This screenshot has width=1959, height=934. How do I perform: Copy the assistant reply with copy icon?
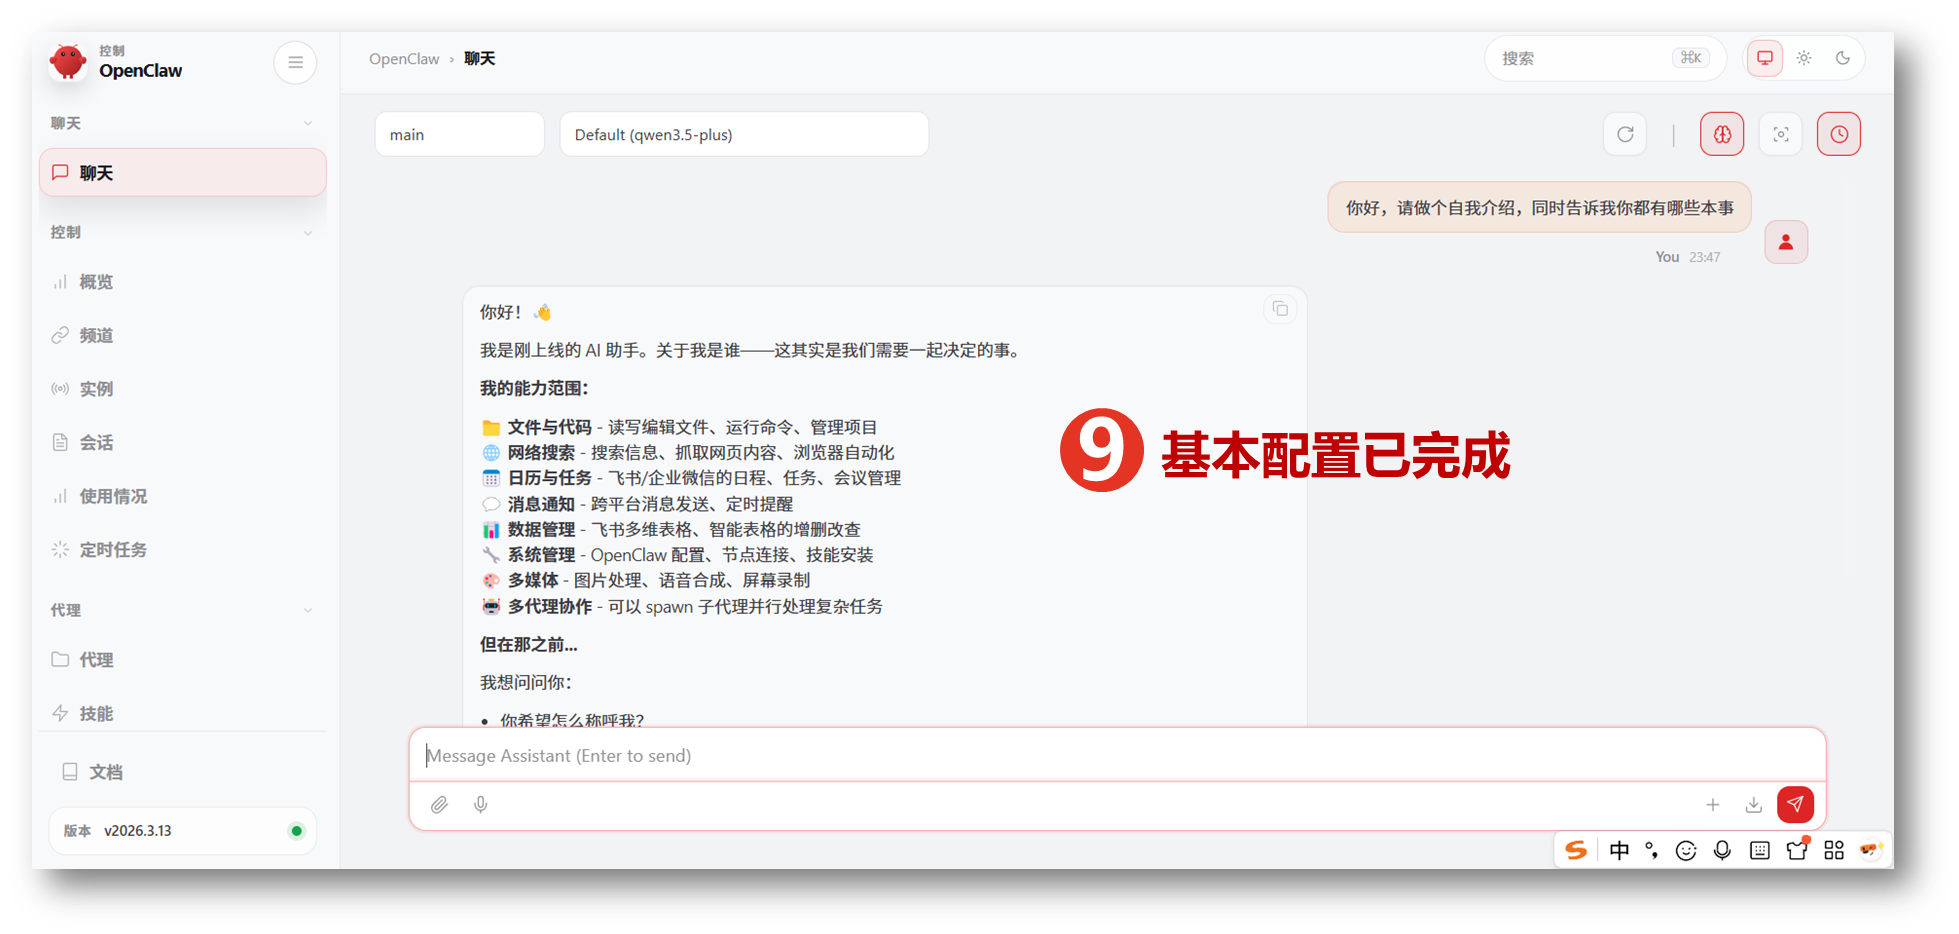click(1280, 309)
